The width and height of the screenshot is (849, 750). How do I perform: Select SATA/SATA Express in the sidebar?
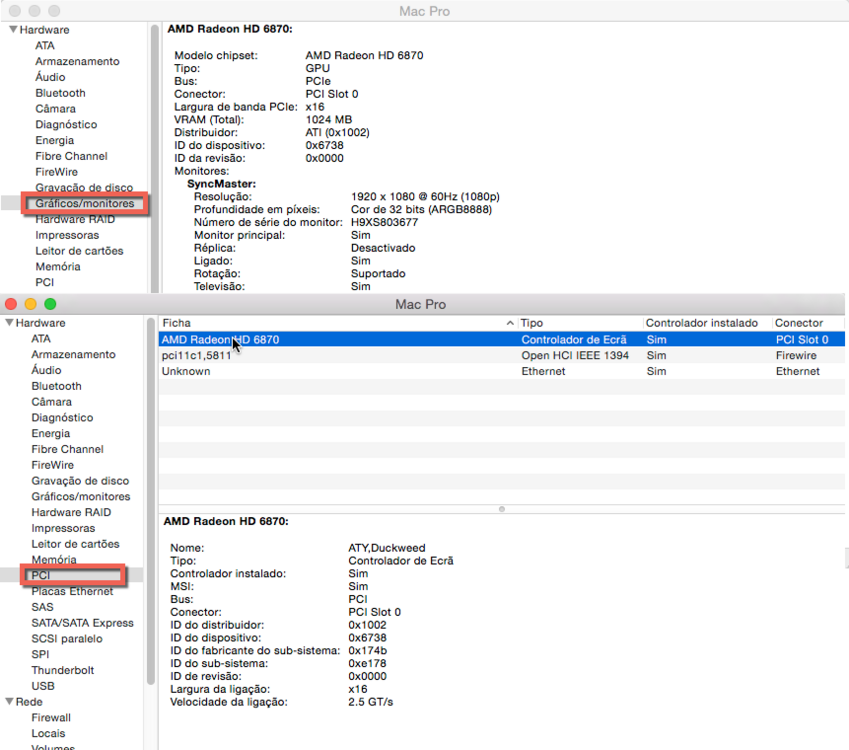click(82, 623)
